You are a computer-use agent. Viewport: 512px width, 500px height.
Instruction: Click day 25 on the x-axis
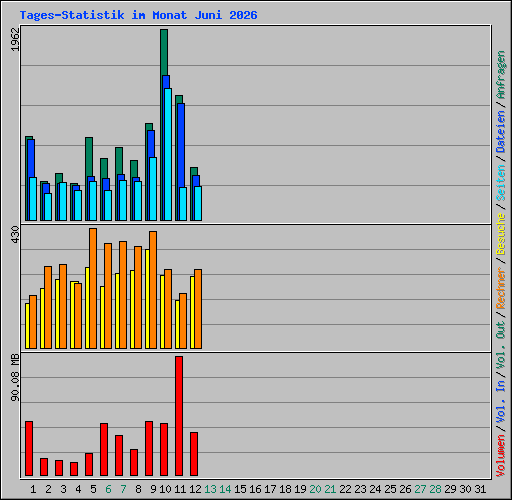(x=390, y=489)
